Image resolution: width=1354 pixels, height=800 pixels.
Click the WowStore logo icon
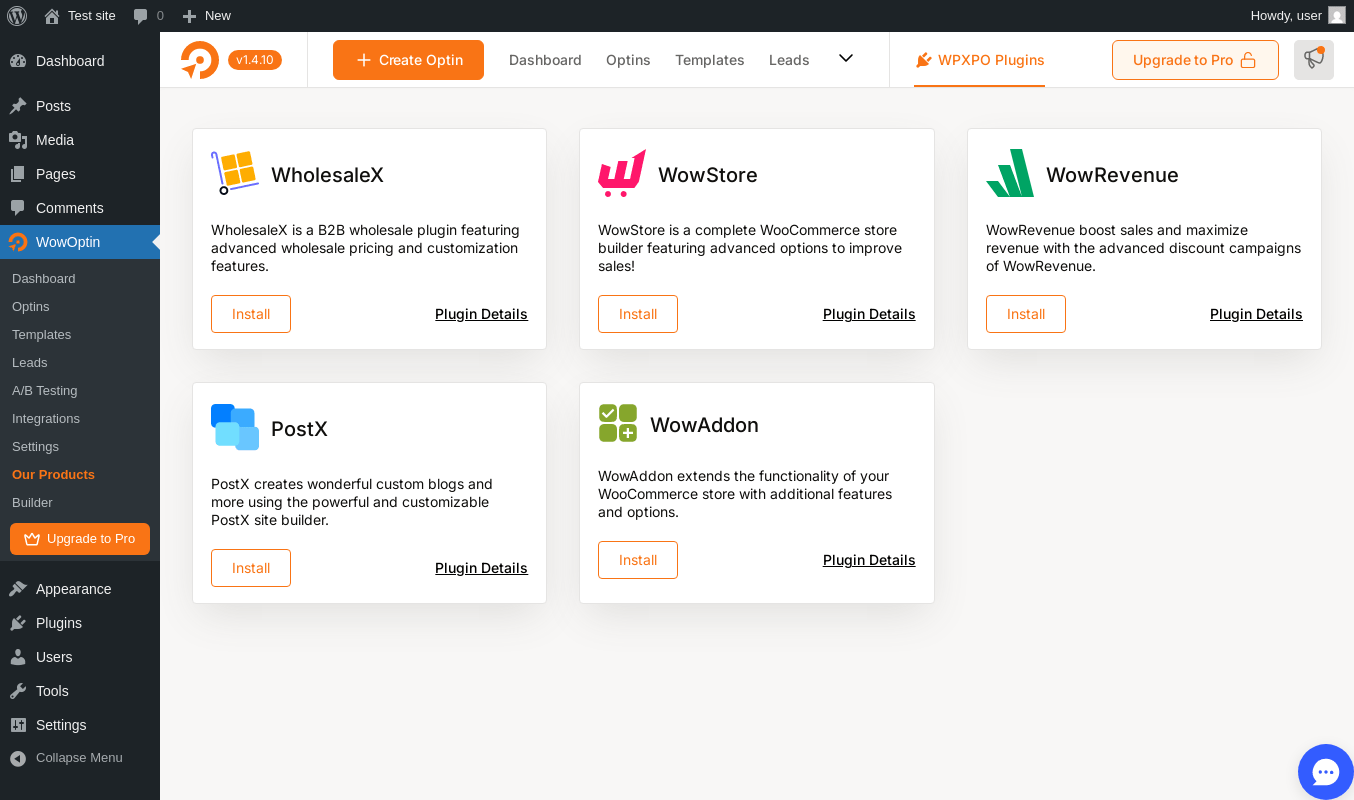(x=622, y=173)
